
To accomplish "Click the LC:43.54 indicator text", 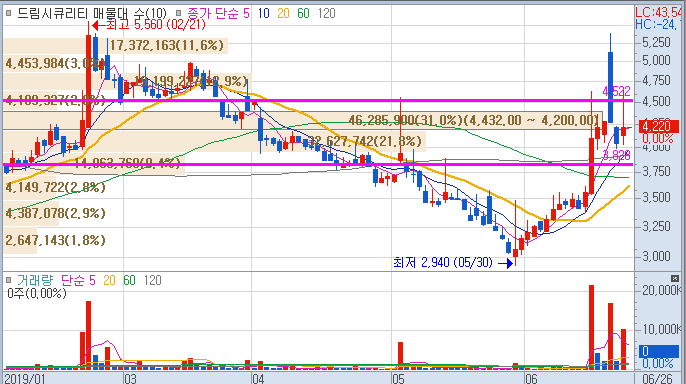I will tap(659, 13).
